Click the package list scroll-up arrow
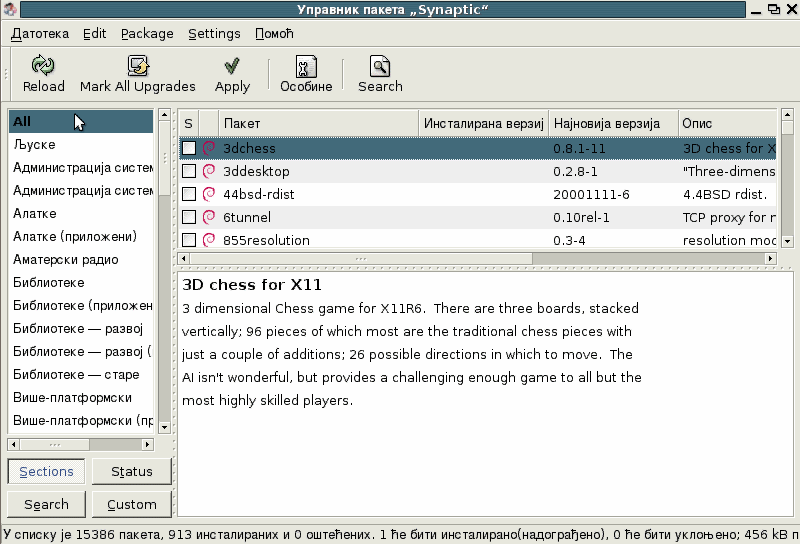 (787, 115)
